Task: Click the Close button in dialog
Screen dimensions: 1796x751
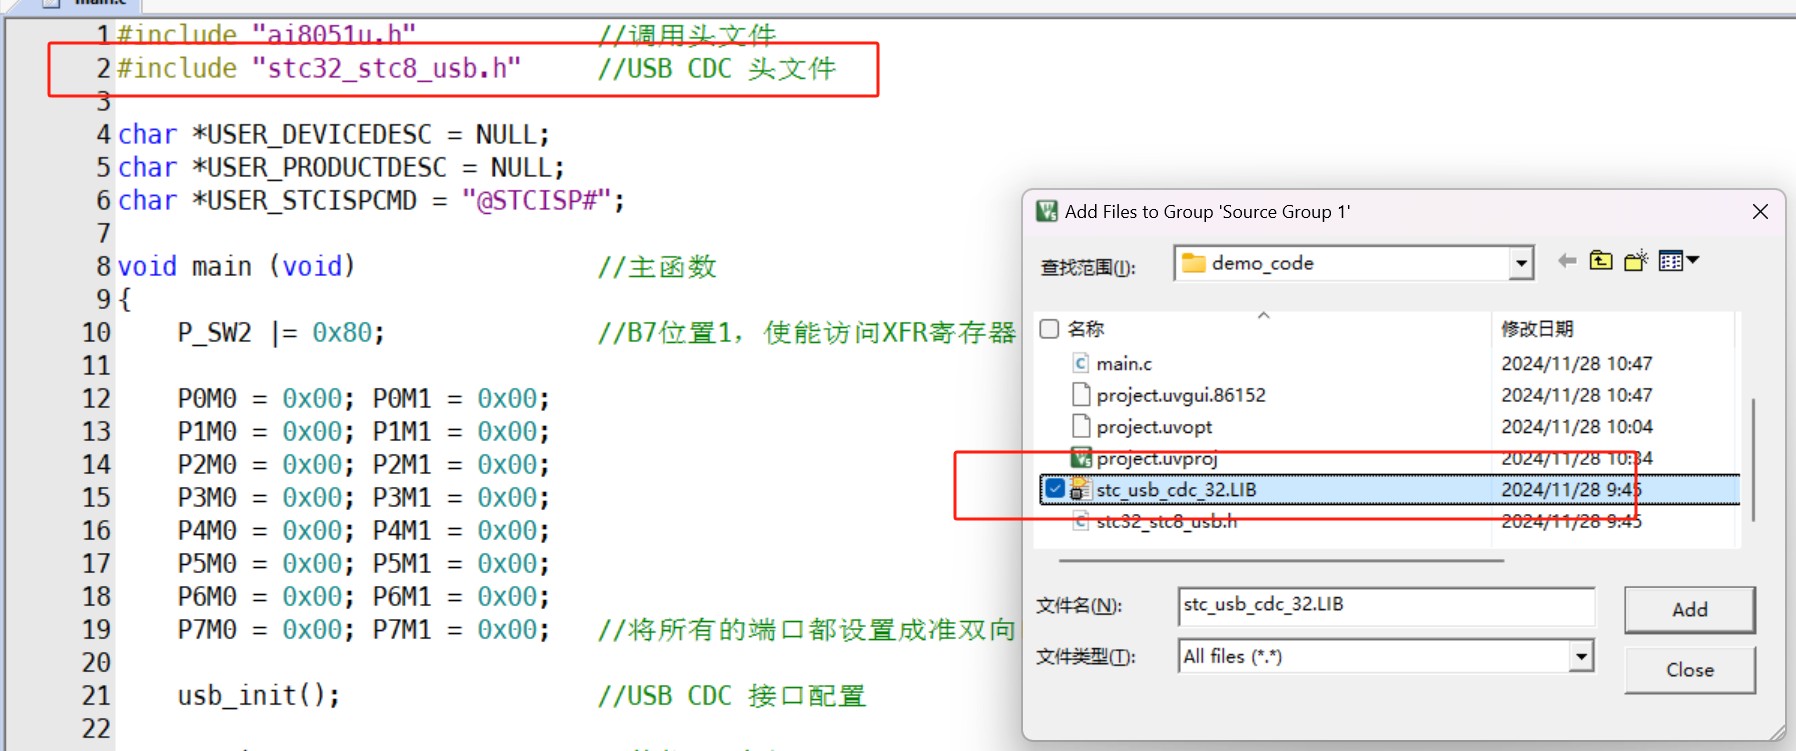Action: 1690,670
